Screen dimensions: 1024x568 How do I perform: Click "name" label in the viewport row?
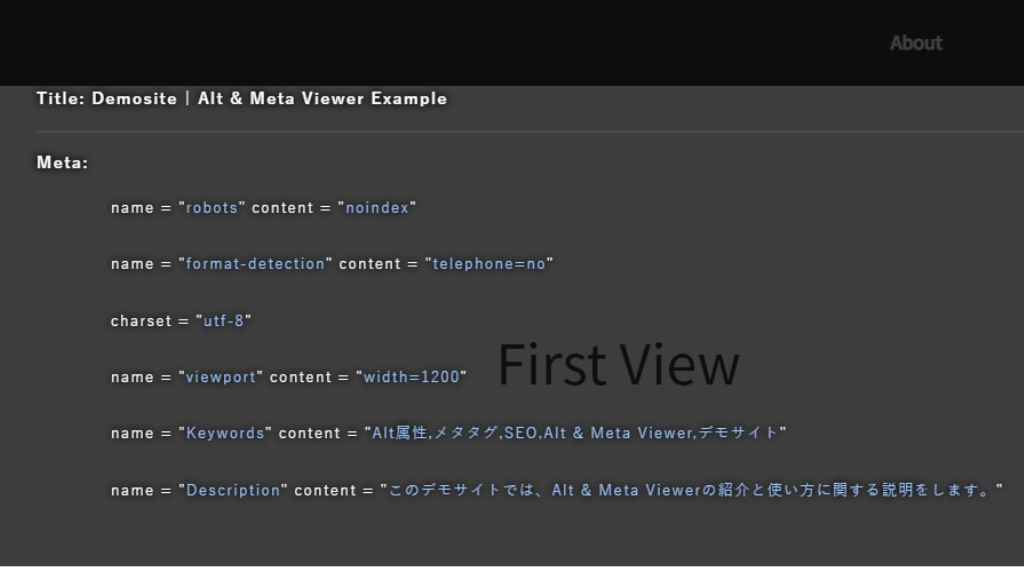(x=132, y=377)
